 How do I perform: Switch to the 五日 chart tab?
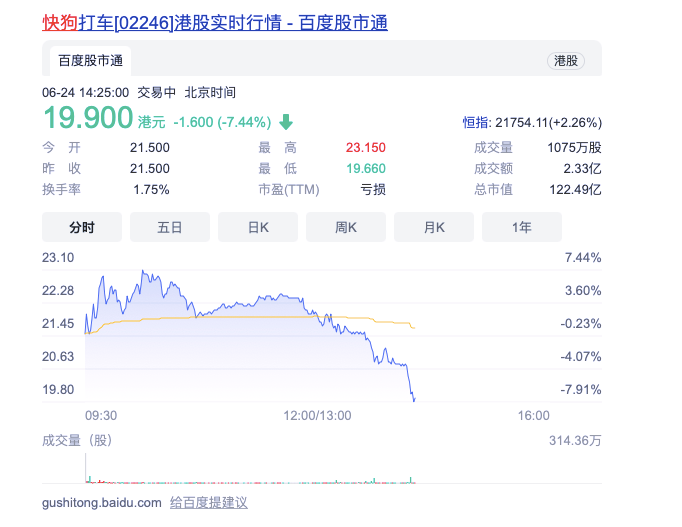(x=170, y=227)
